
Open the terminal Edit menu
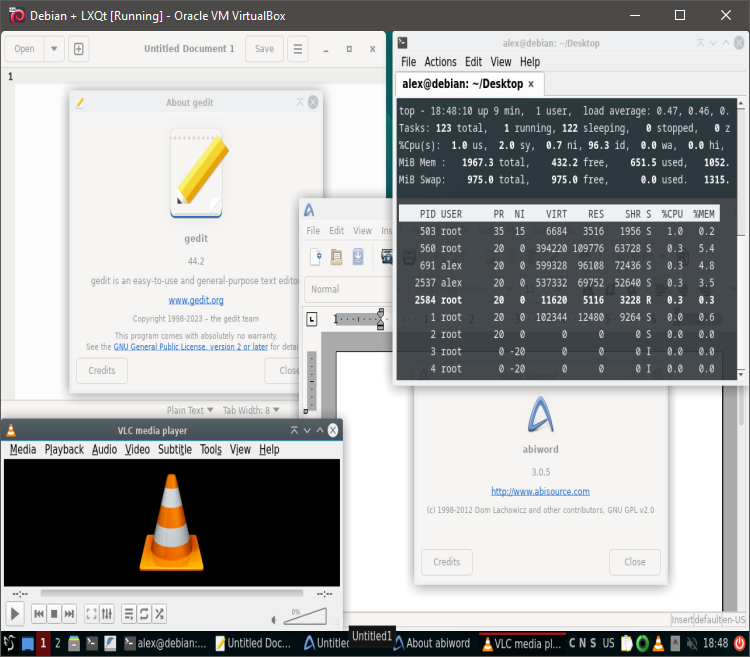(x=474, y=62)
